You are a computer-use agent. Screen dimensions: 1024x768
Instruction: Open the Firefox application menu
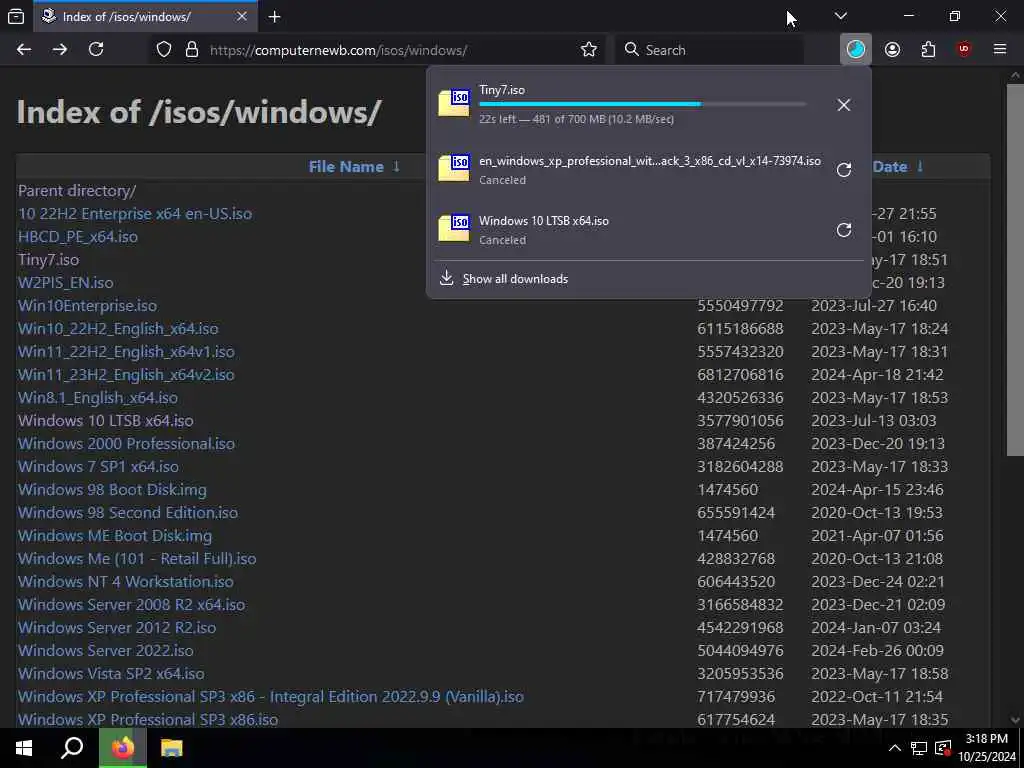1000,50
